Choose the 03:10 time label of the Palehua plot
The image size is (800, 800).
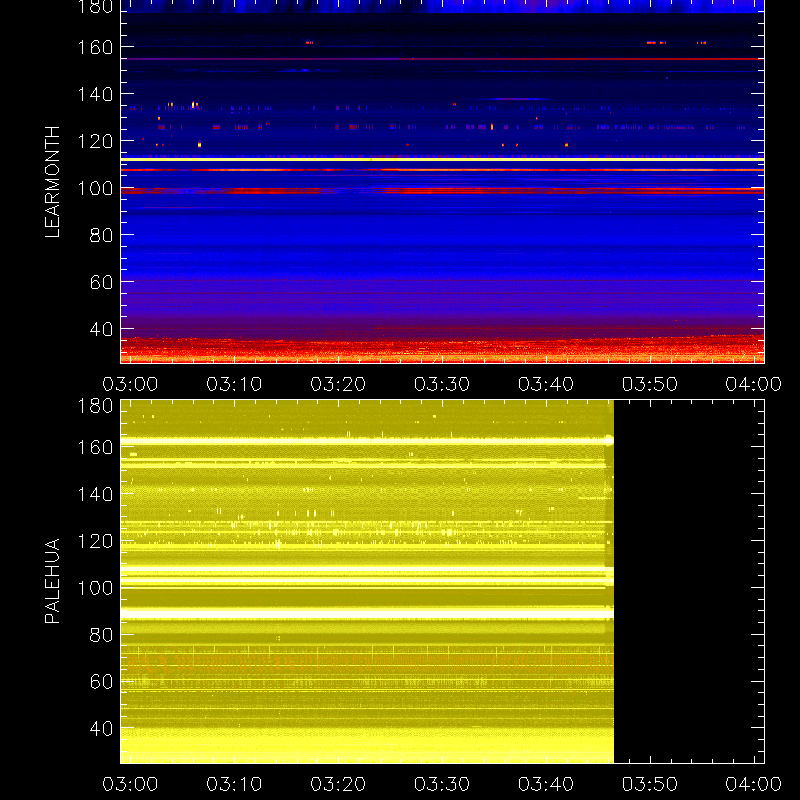[x=234, y=784]
